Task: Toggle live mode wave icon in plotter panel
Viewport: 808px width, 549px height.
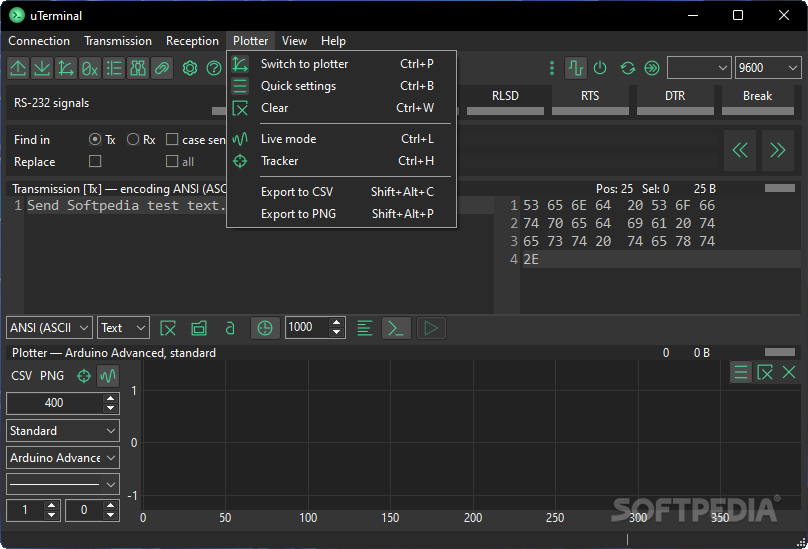Action: (108, 376)
